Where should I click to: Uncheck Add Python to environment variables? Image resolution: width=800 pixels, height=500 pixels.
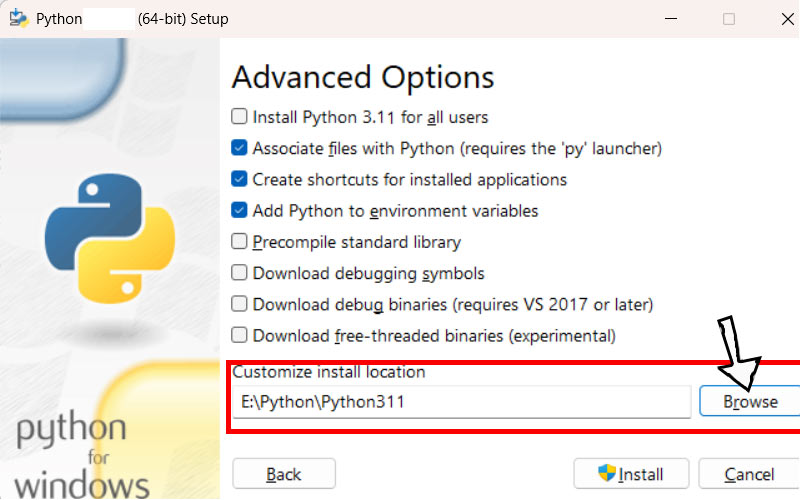(240, 210)
